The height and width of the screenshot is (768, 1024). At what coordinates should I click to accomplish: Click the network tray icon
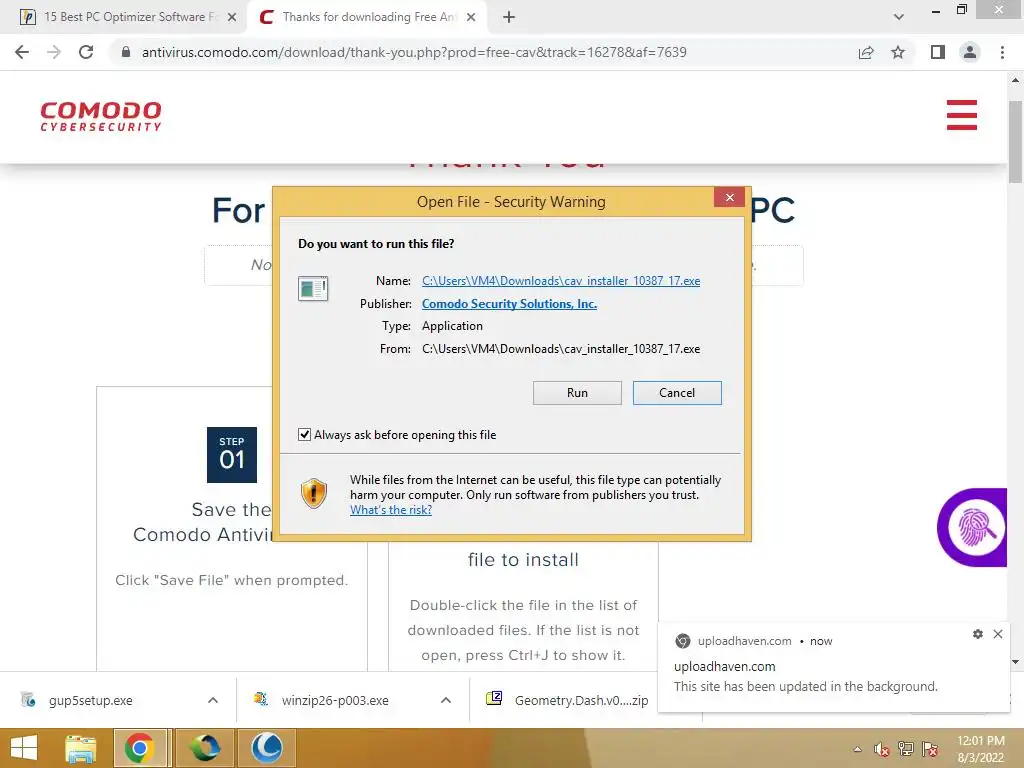point(906,749)
